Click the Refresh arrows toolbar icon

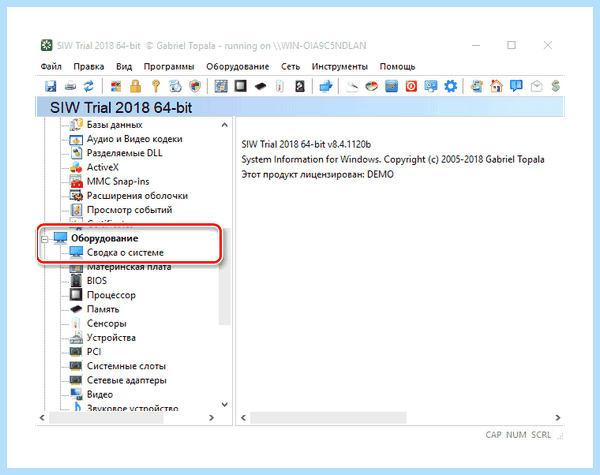tap(89, 86)
